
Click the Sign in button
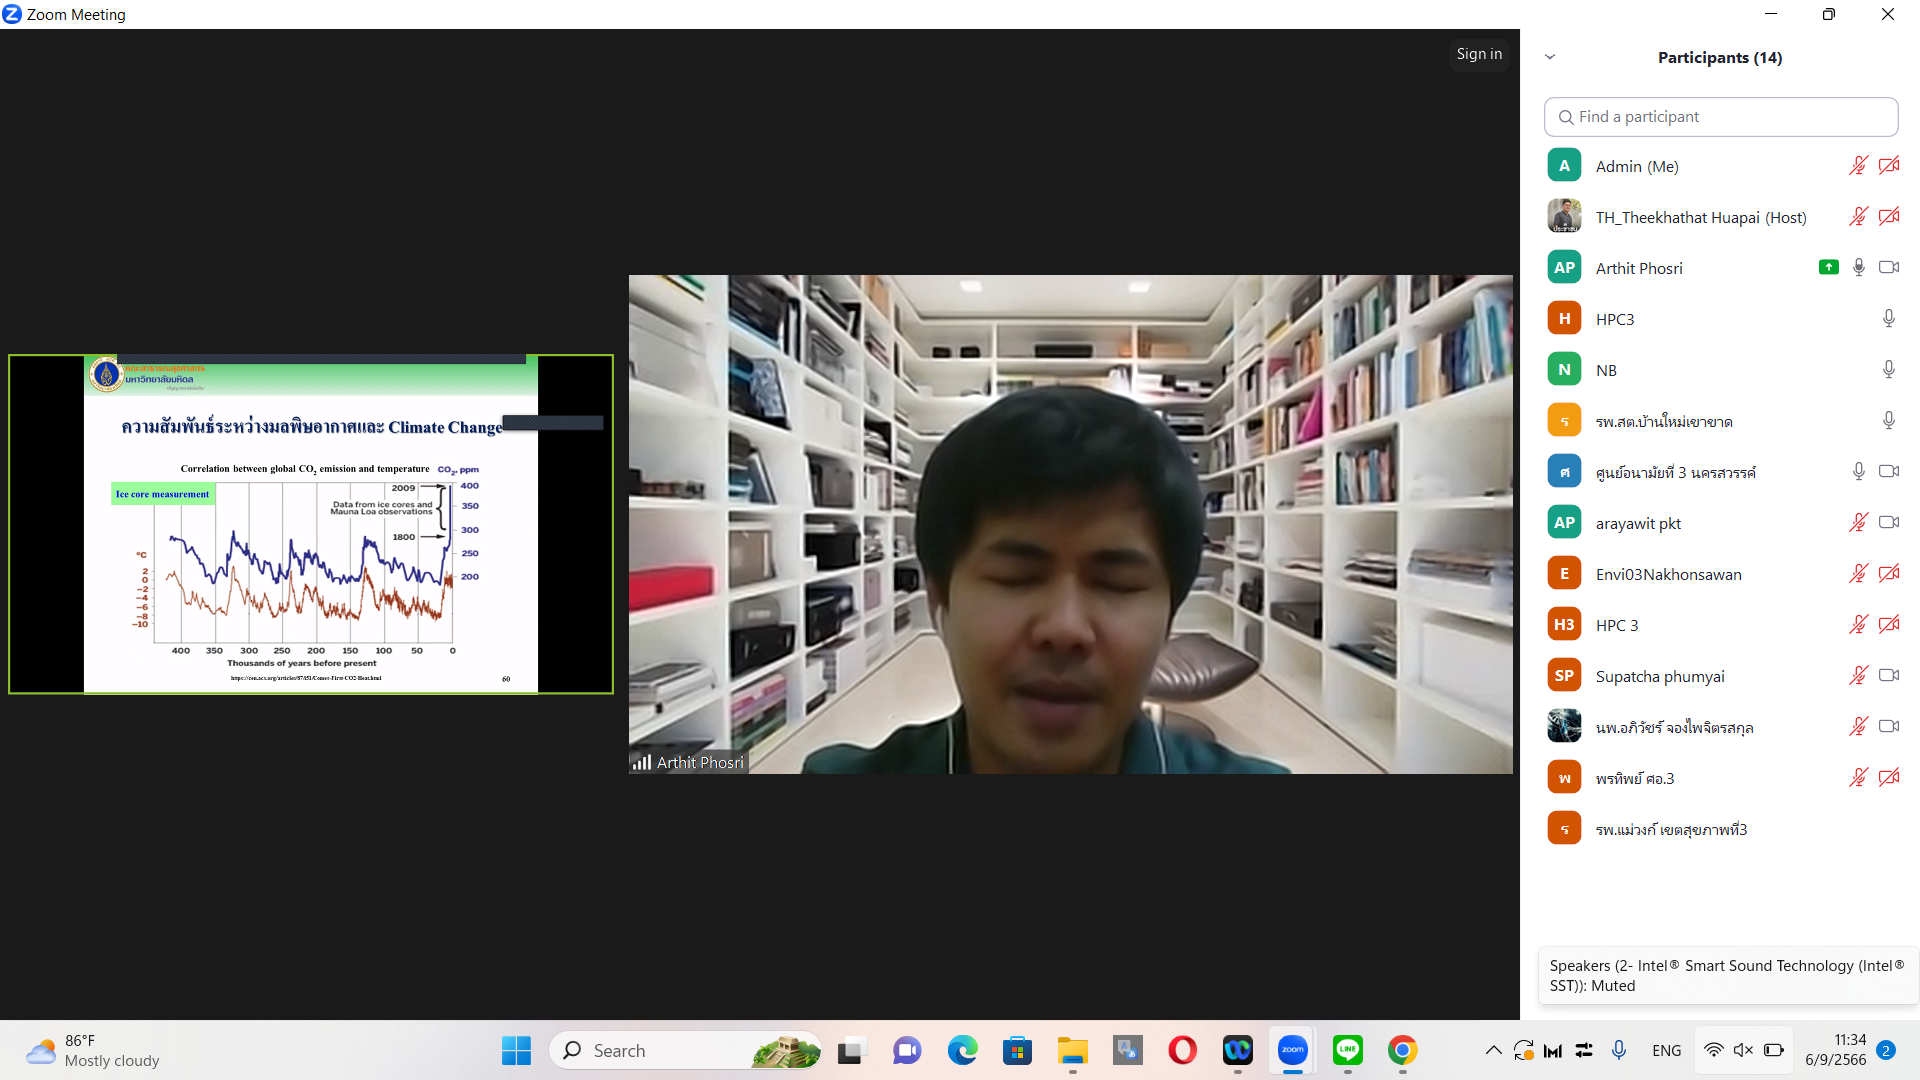pyautogui.click(x=1478, y=54)
